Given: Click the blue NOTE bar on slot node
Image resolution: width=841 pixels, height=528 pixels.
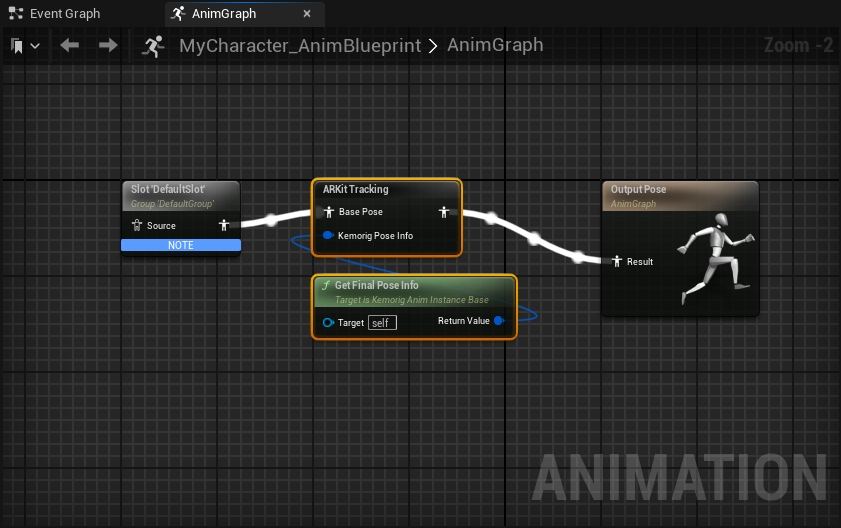Looking at the screenshot, I should [x=181, y=245].
